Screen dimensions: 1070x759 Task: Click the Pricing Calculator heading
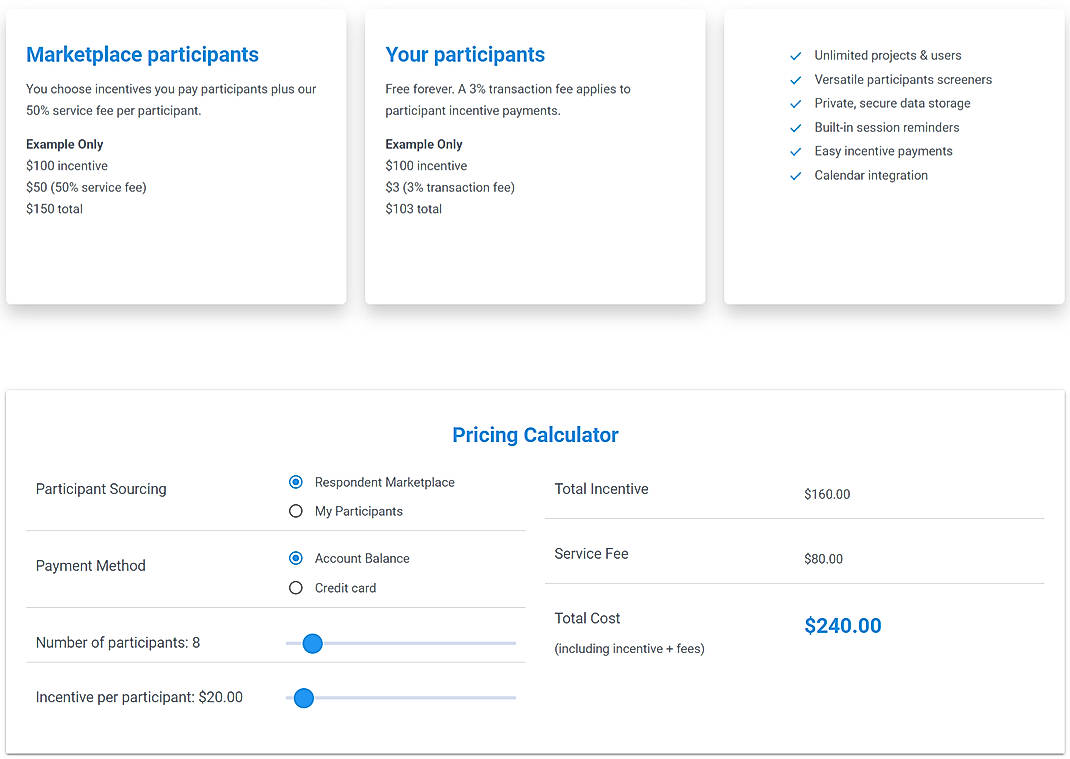pyautogui.click(x=535, y=435)
